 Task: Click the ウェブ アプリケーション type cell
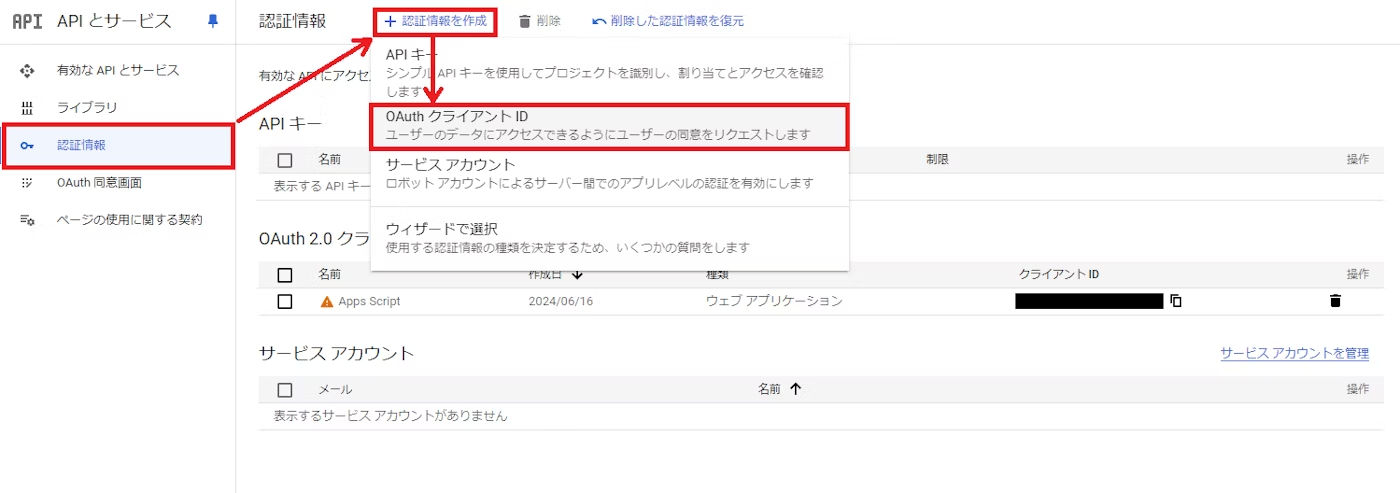tap(774, 301)
